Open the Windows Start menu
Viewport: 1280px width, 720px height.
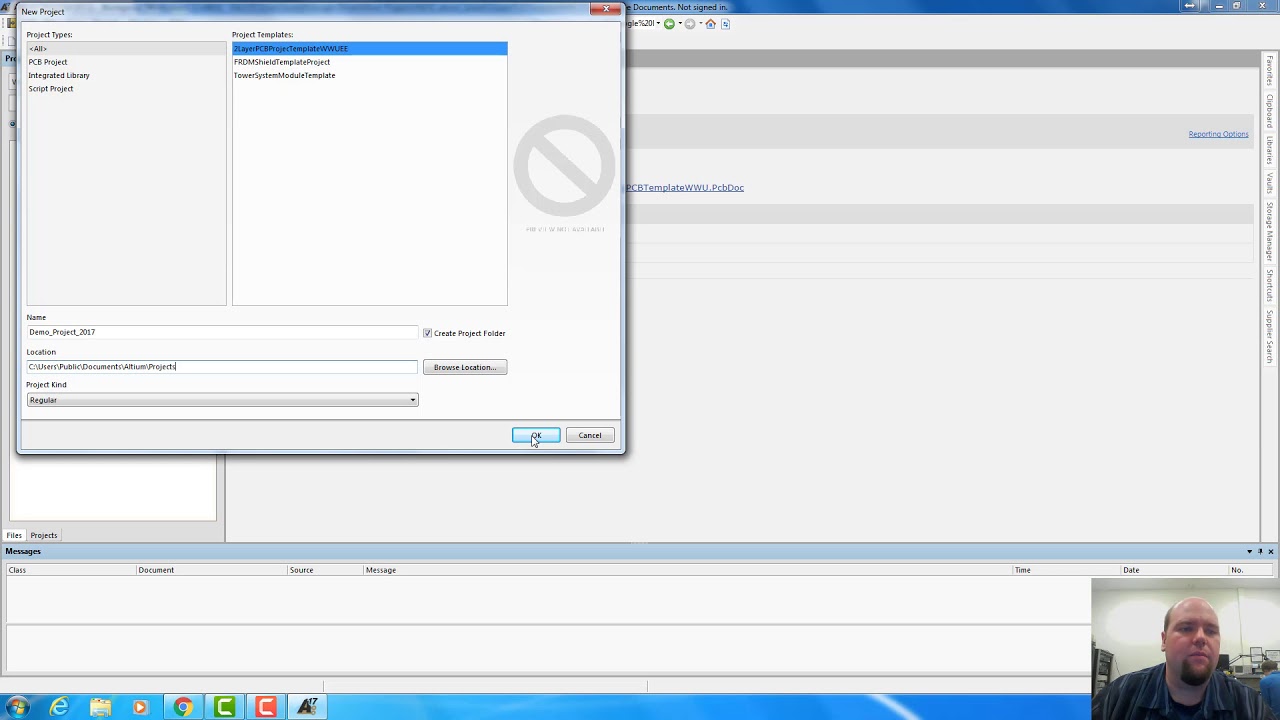17,708
